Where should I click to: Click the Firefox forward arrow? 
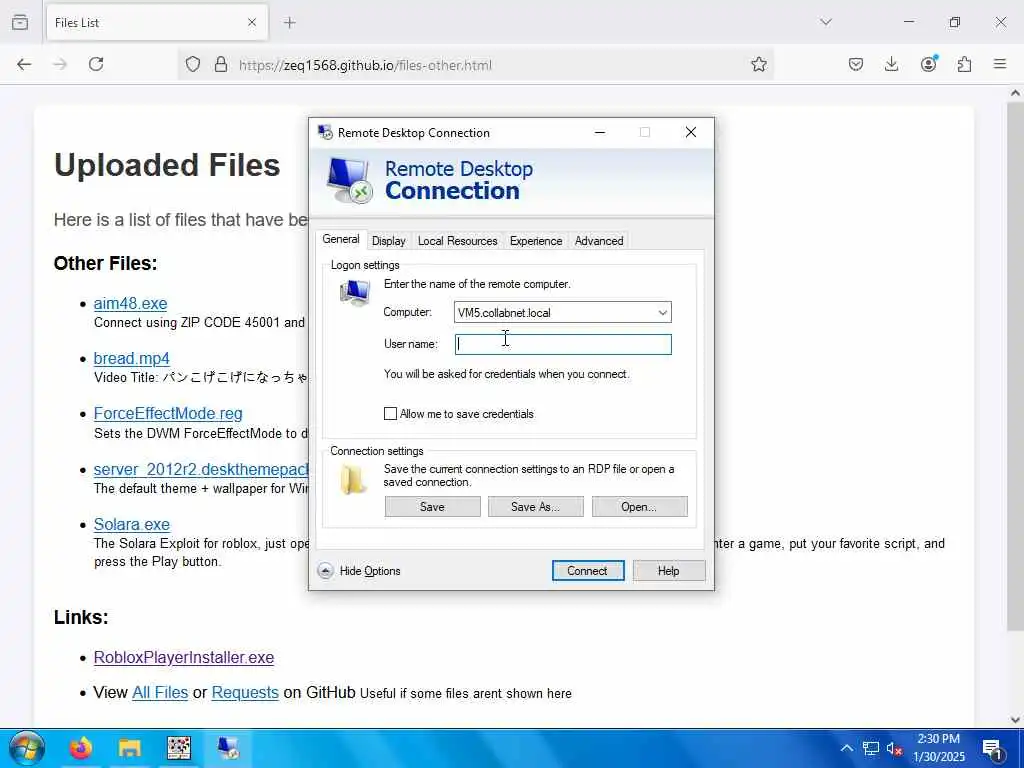[x=60, y=64]
